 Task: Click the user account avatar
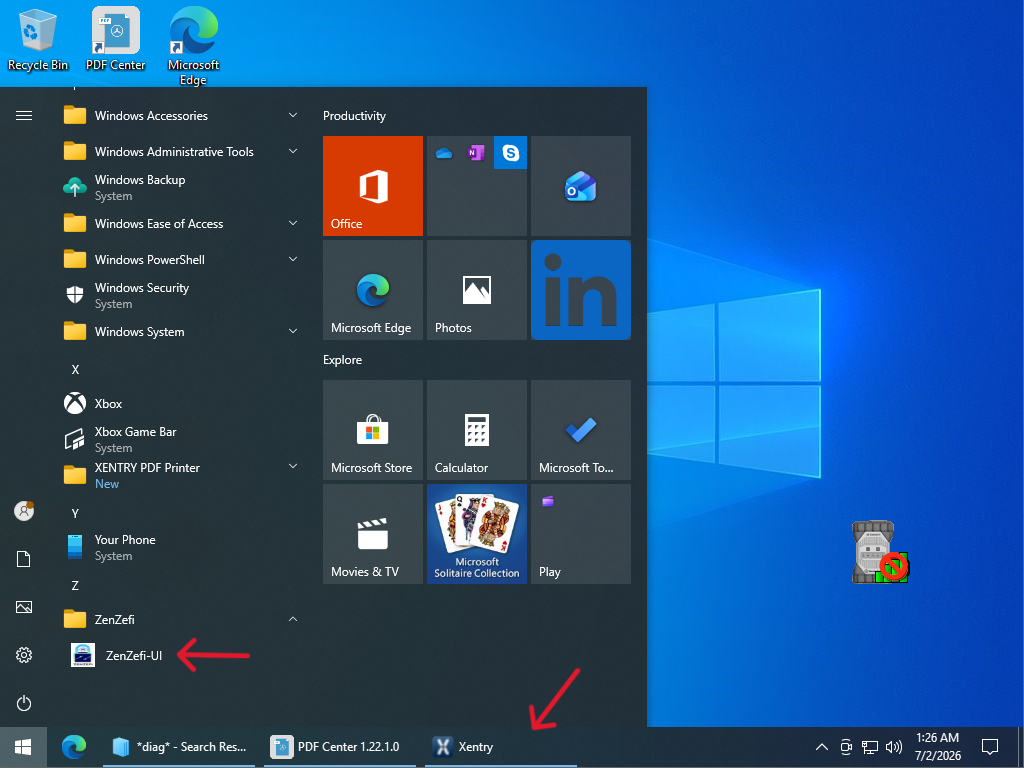point(24,511)
